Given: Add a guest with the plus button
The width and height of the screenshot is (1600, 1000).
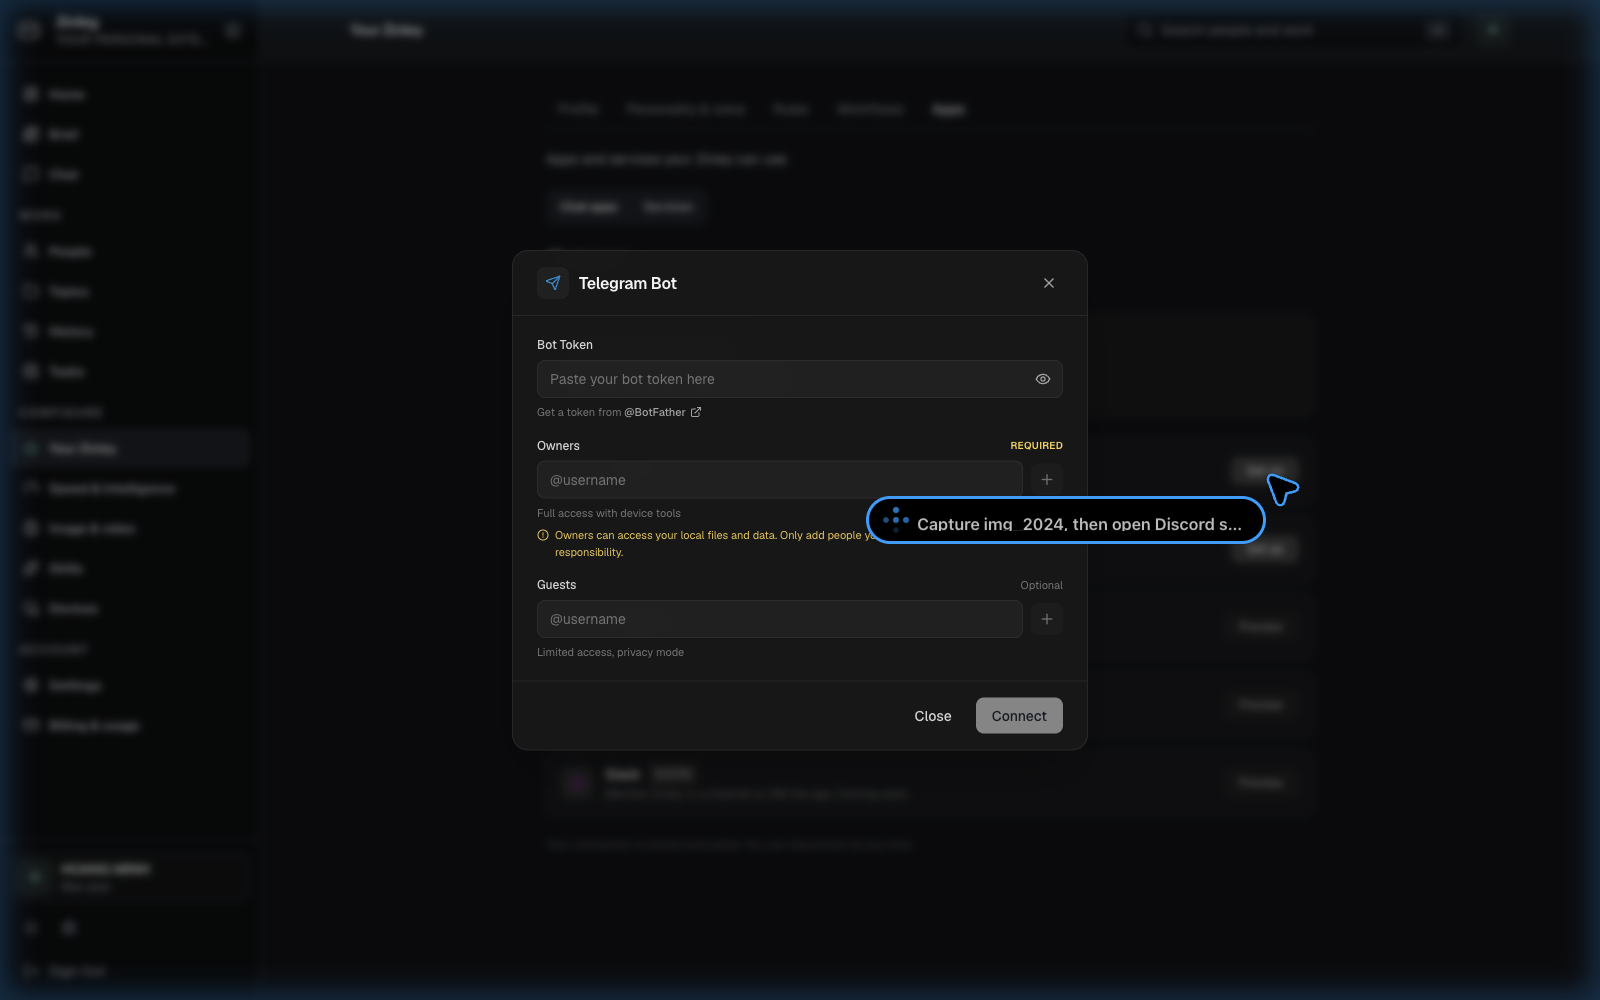Looking at the screenshot, I should [1047, 619].
